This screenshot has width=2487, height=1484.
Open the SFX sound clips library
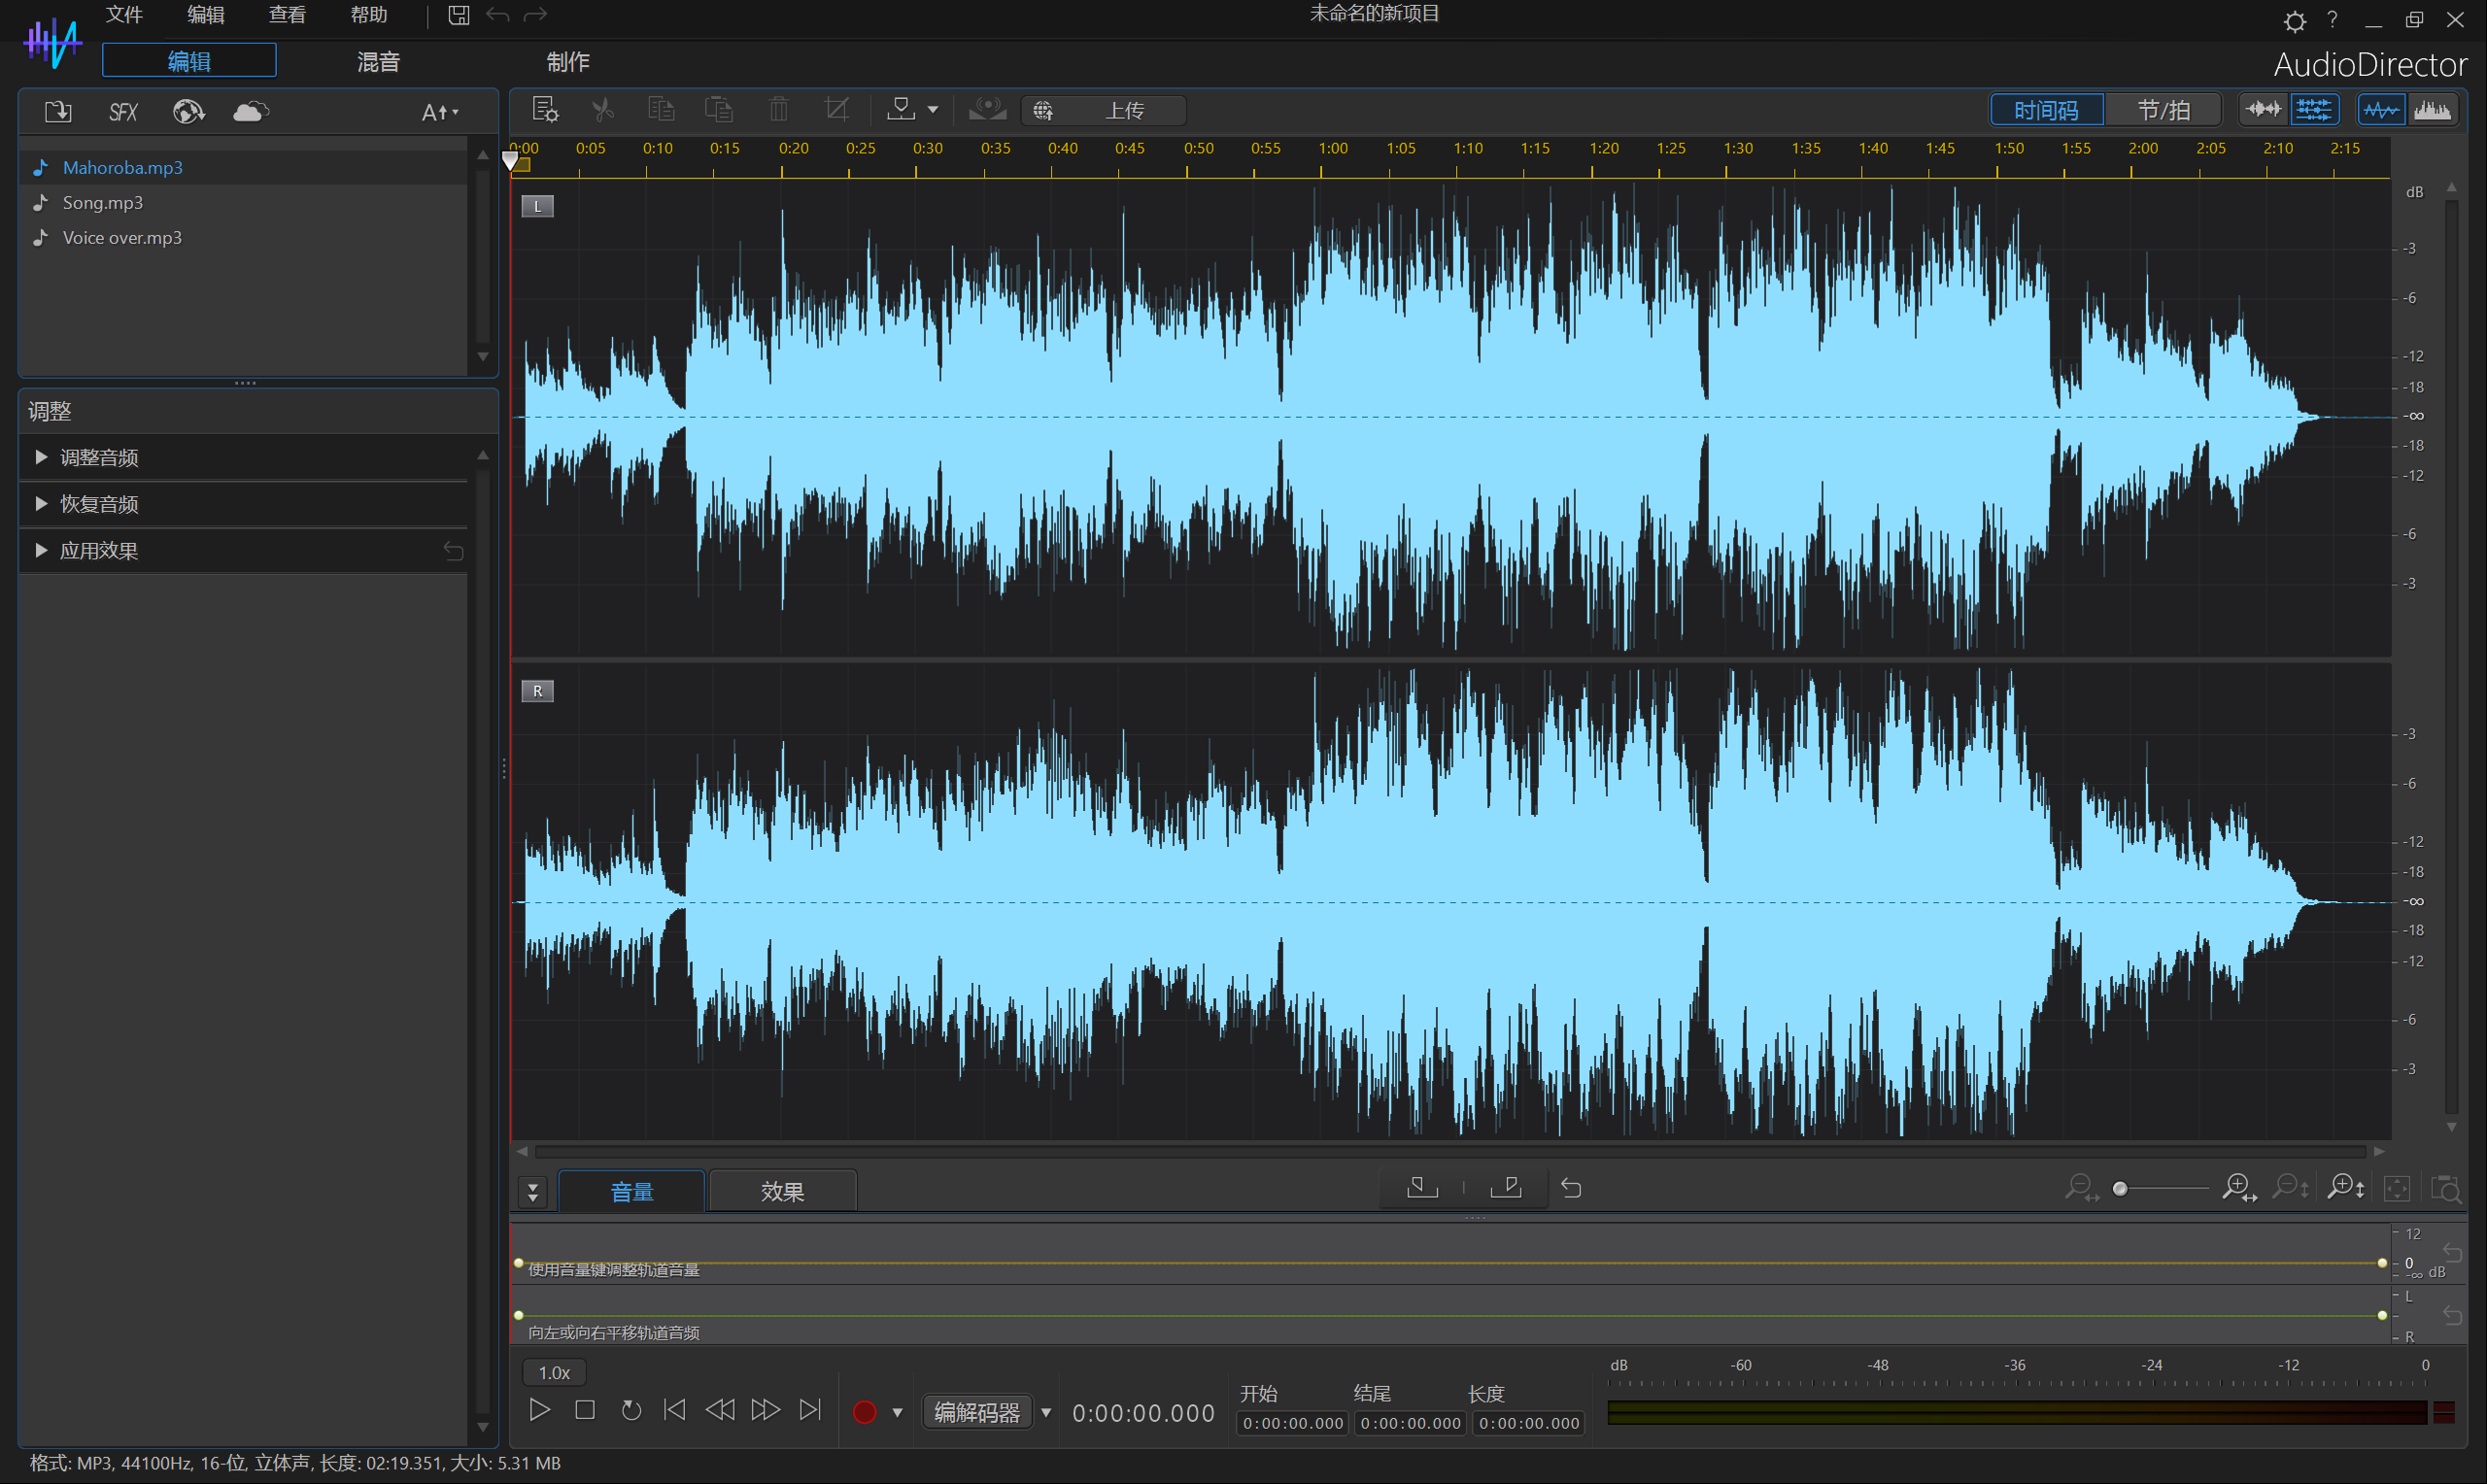(122, 111)
